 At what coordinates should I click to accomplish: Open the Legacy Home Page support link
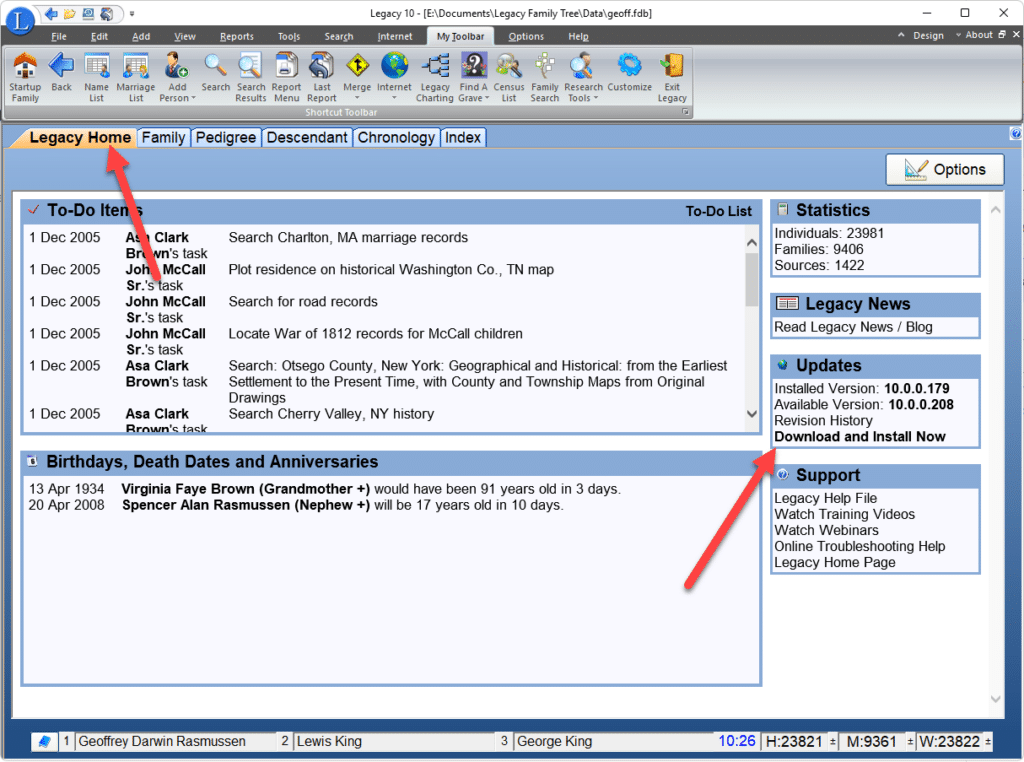click(835, 562)
